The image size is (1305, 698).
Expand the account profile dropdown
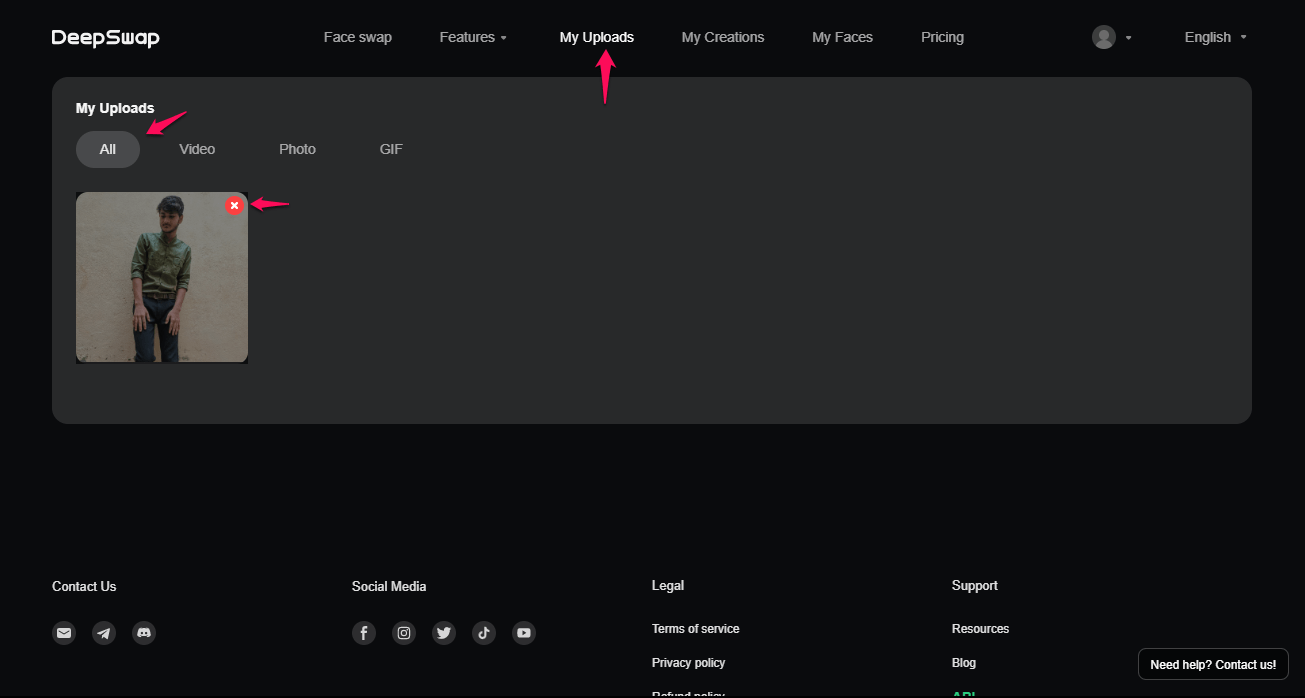tap(1110, 37)
